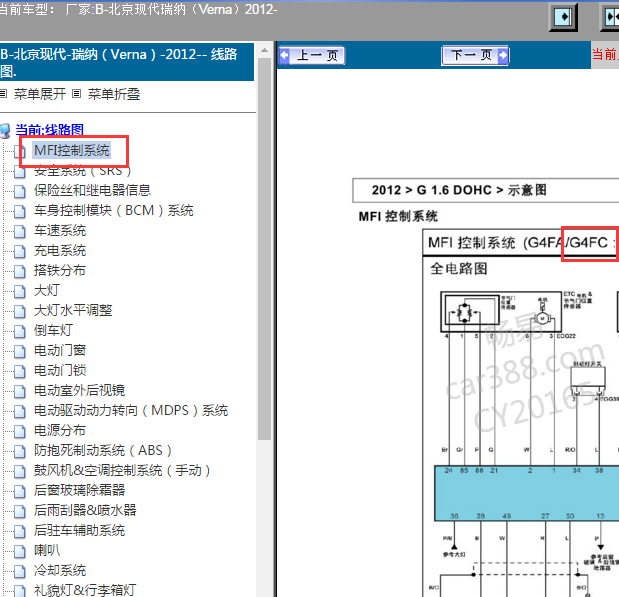Open 礼貌灯&行李箱灯 entry
The width and height of the screenshot is (619, 597).
(85, 590)
